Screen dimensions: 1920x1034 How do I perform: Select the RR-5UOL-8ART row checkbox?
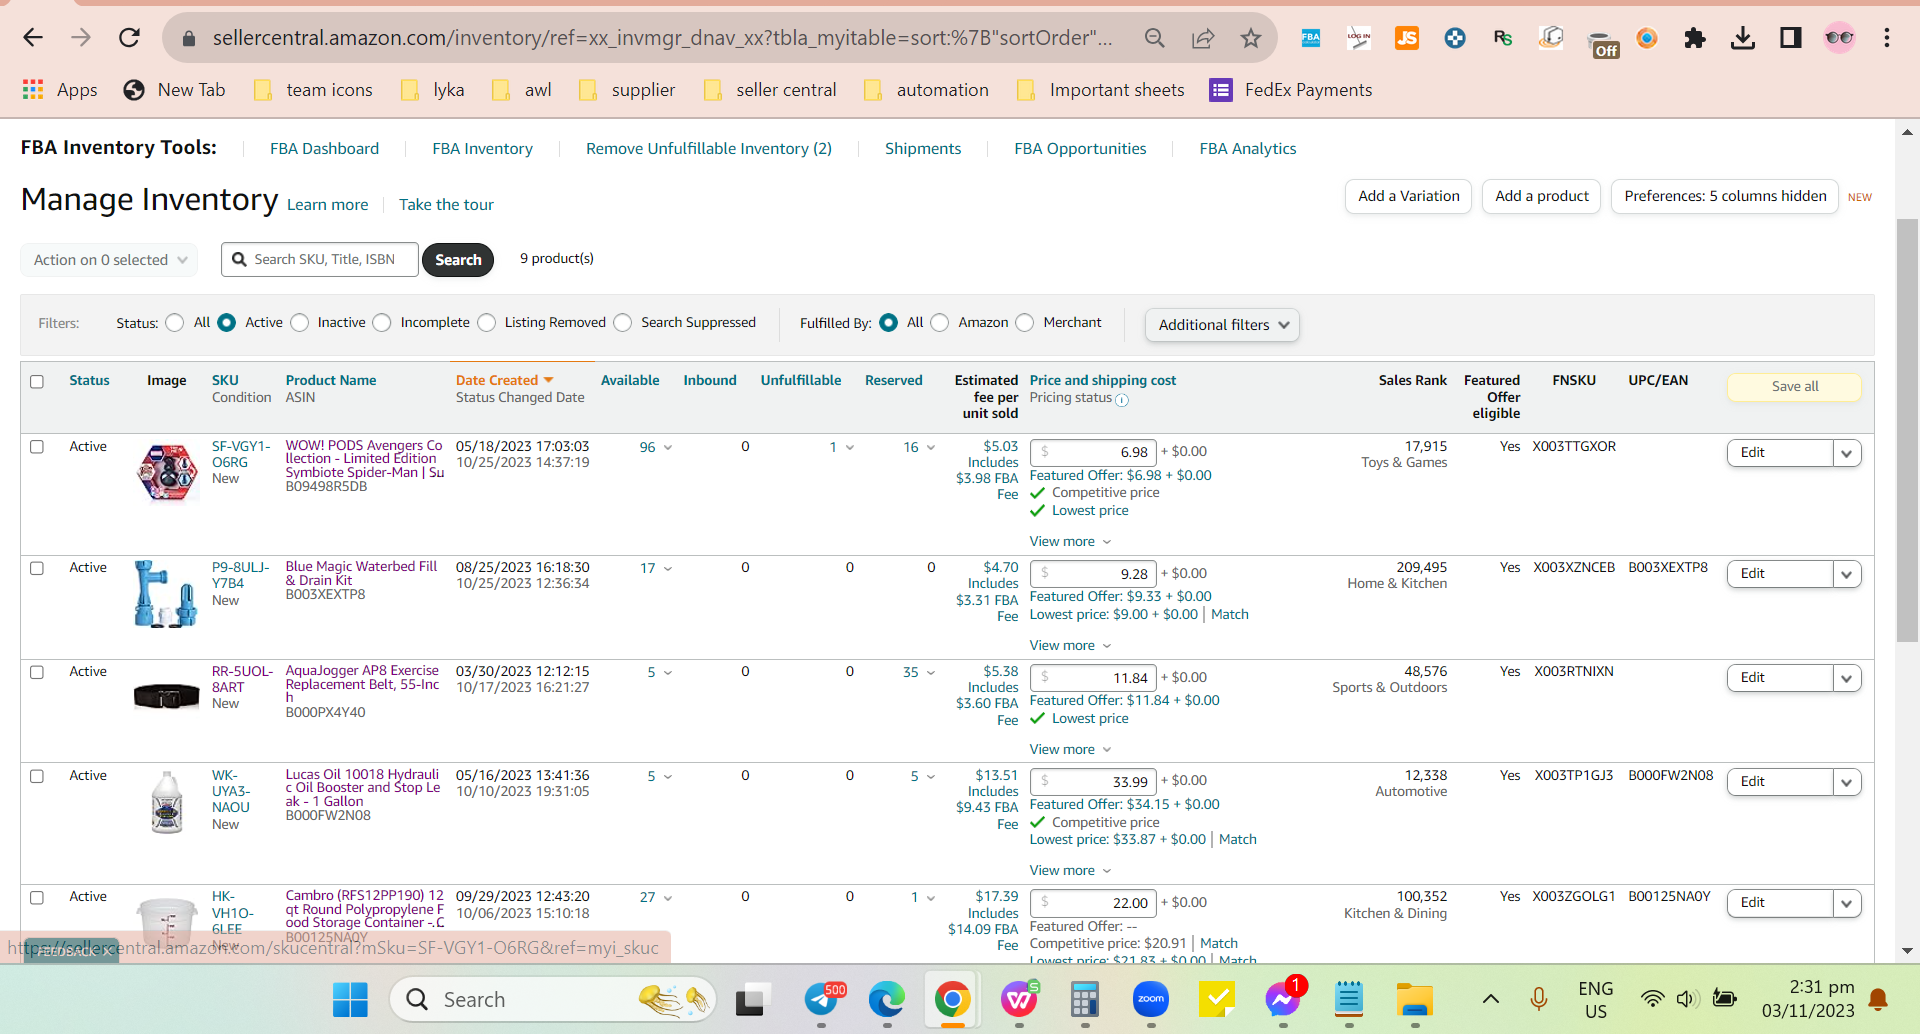click(x=37, y=672)
